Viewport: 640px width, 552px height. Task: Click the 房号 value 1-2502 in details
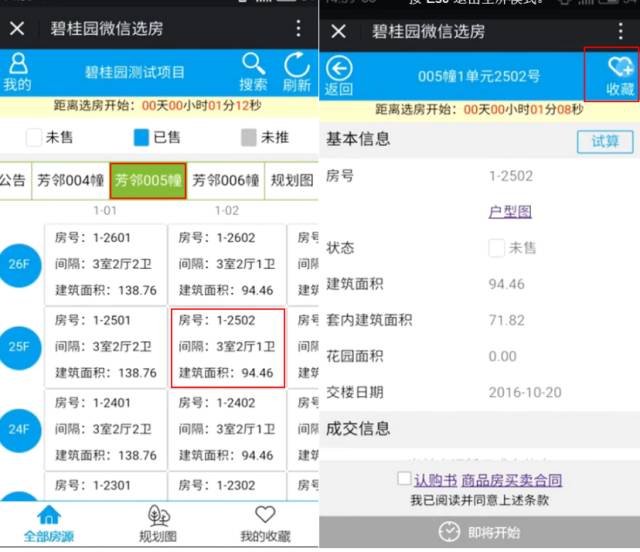(511, 176)
